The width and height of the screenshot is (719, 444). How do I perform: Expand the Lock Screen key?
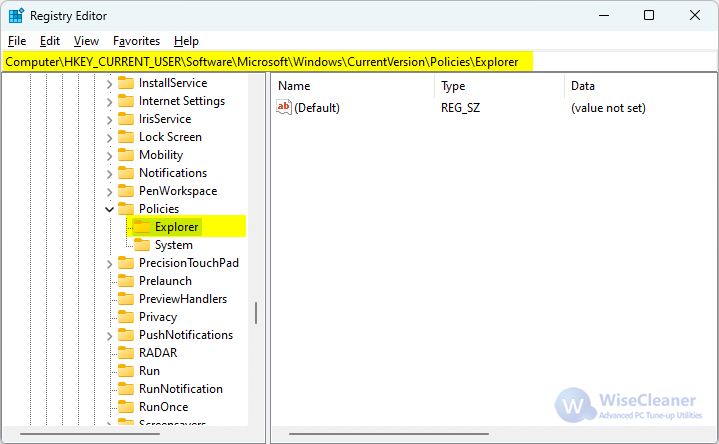point(109,138)
